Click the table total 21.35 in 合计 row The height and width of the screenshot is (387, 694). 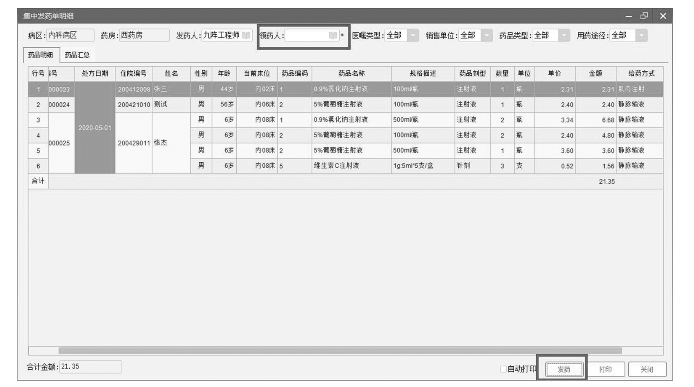point(606,182)
